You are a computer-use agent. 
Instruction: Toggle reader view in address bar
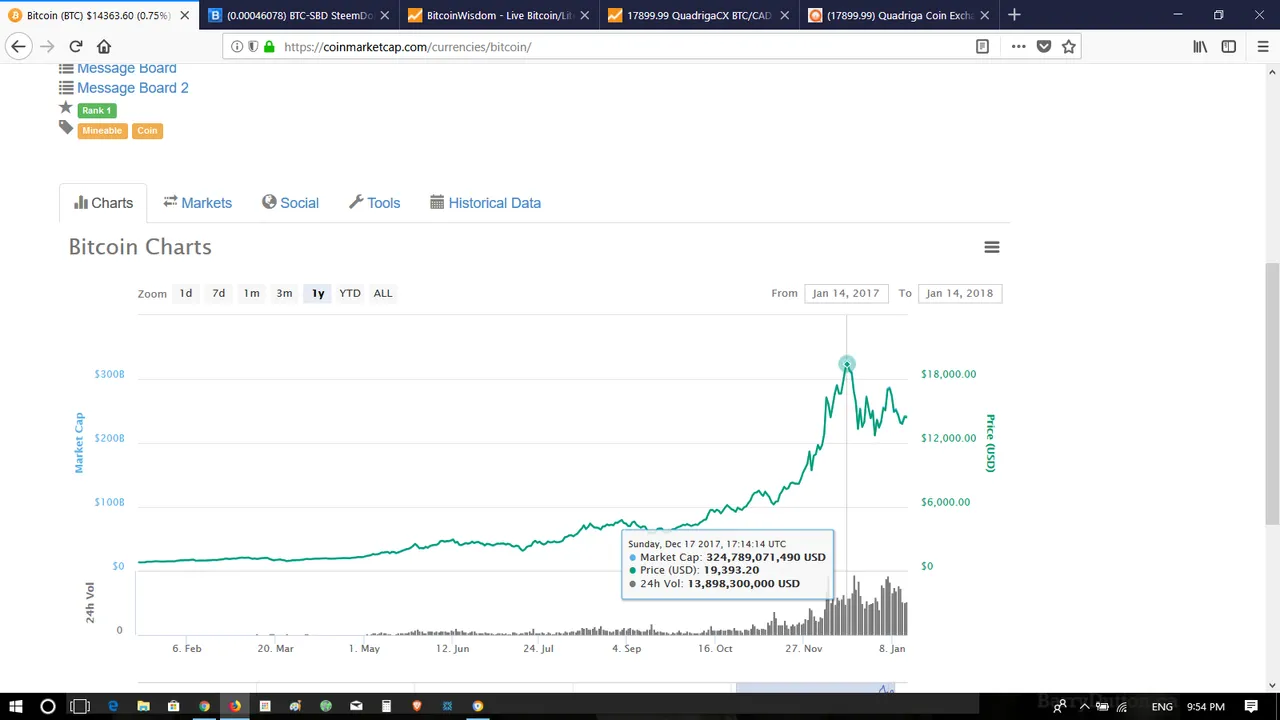tap(982, 47)
